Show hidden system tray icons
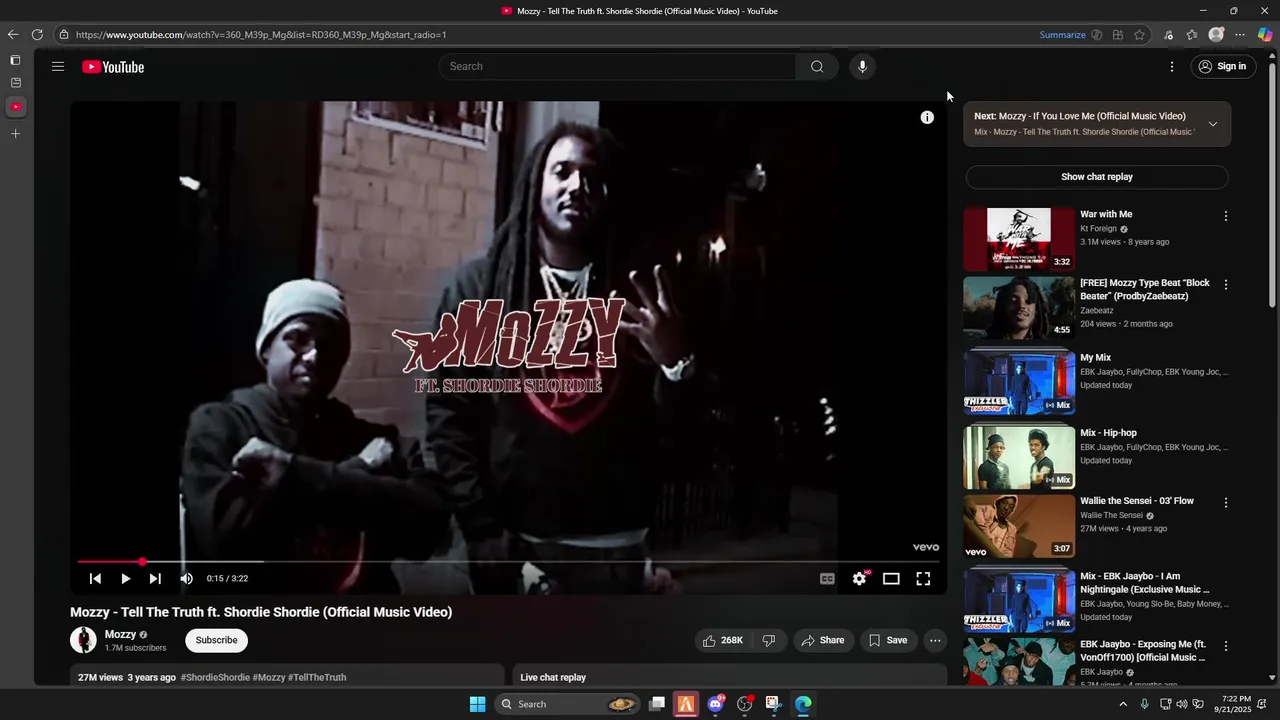Screen dimensions: 1280x720 click(1123, 704)
